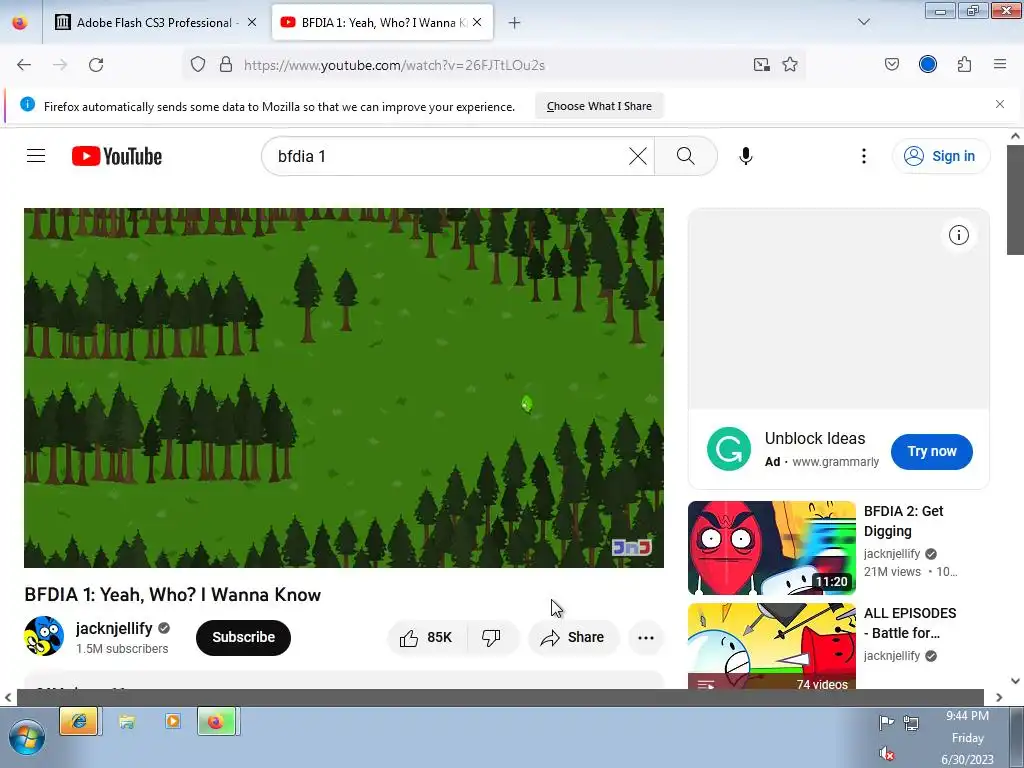Open tracking protection shield icon
The image size is (1024, 768).
[x=198, y=65]
